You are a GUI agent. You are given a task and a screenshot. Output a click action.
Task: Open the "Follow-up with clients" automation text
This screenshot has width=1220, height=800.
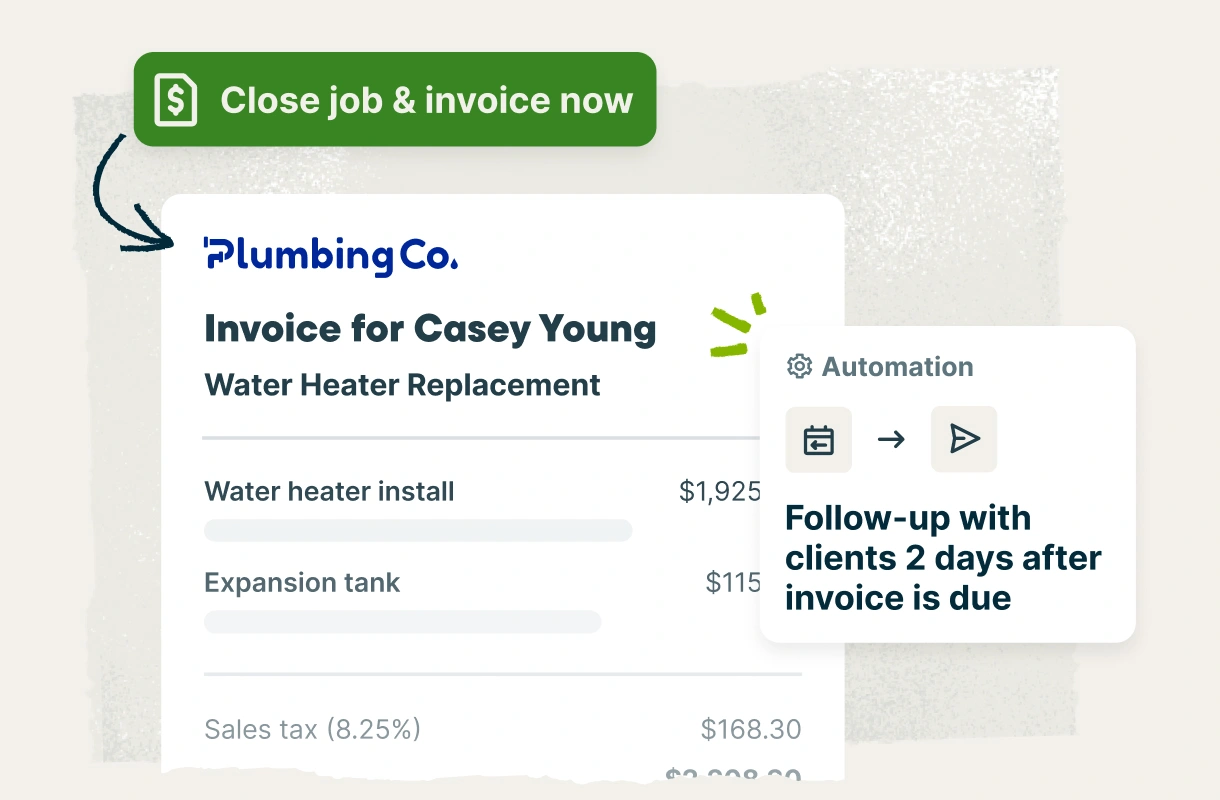(x=942, y=558)
